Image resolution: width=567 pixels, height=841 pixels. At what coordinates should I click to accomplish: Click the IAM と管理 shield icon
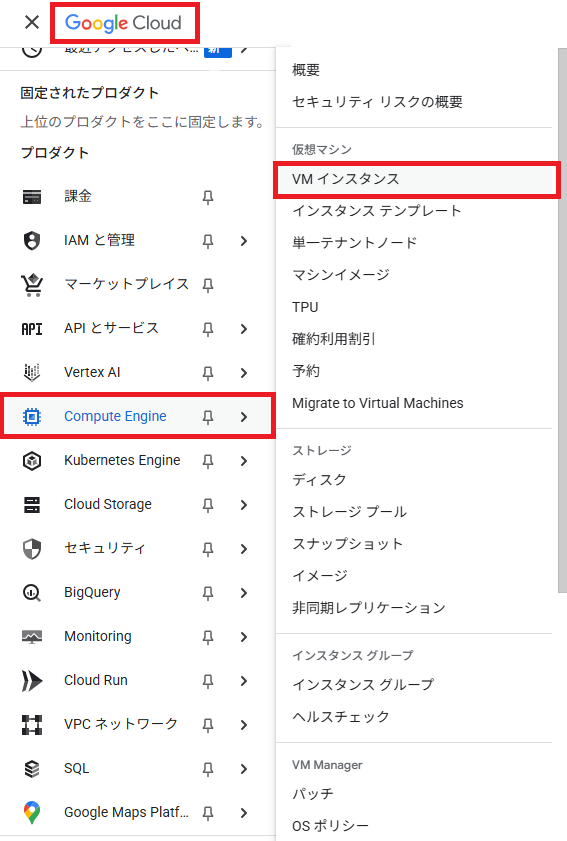pyautogui.click(x=32, y=240)
